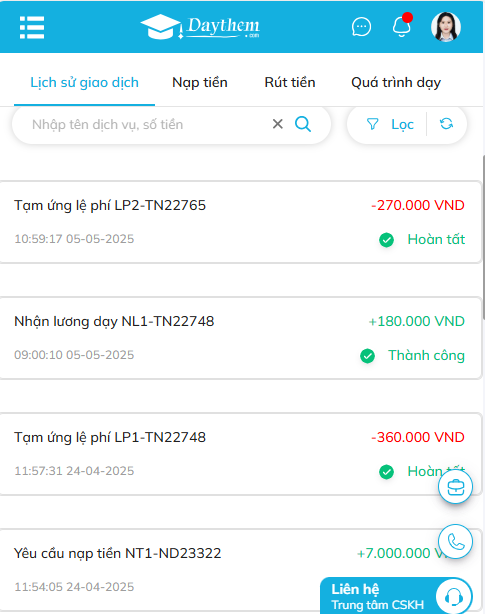Viewport: 485px width, 614px height.
Task: Open the user profile avatar
Action: click(445, 27)
